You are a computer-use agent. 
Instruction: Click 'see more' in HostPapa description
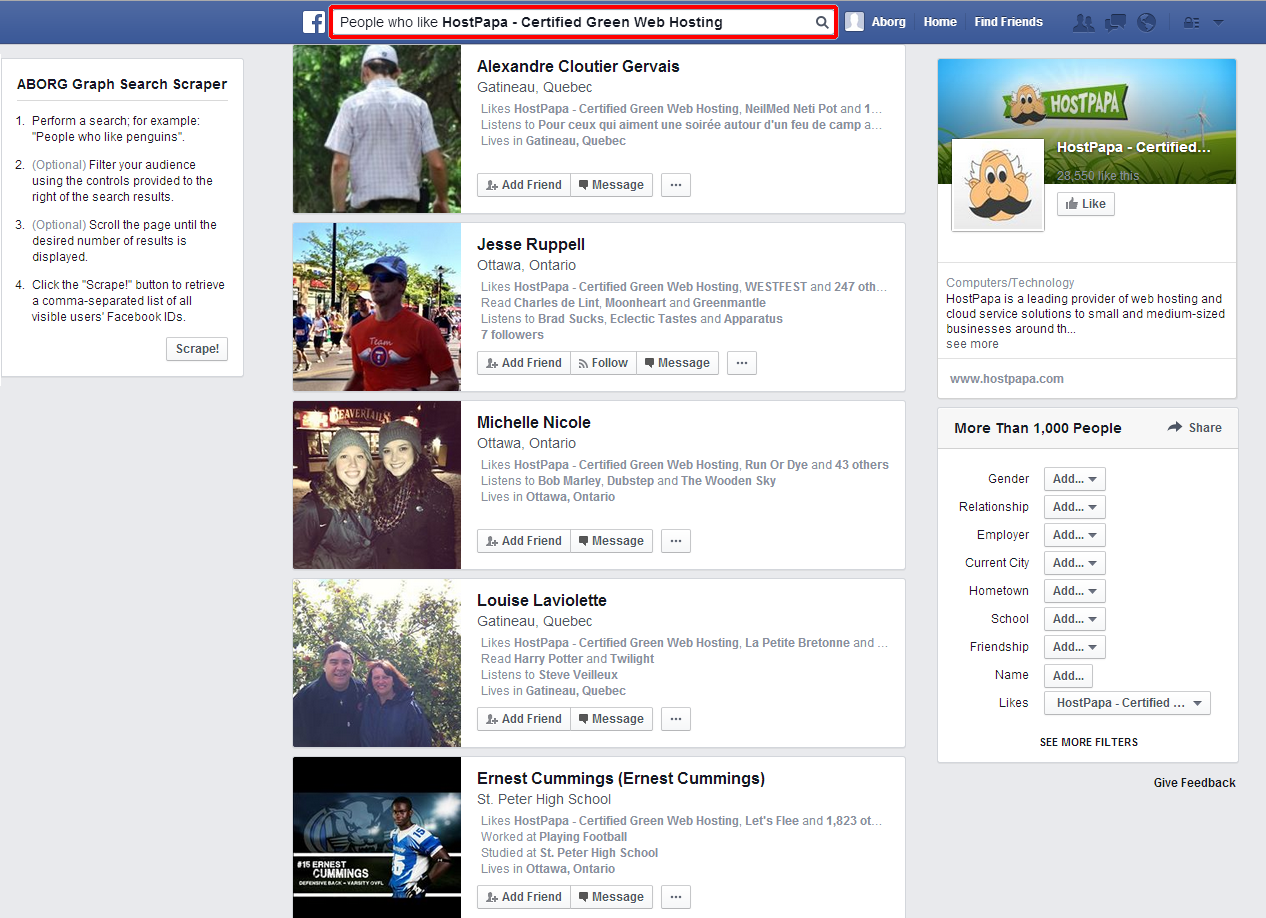[x=972, y=344]
